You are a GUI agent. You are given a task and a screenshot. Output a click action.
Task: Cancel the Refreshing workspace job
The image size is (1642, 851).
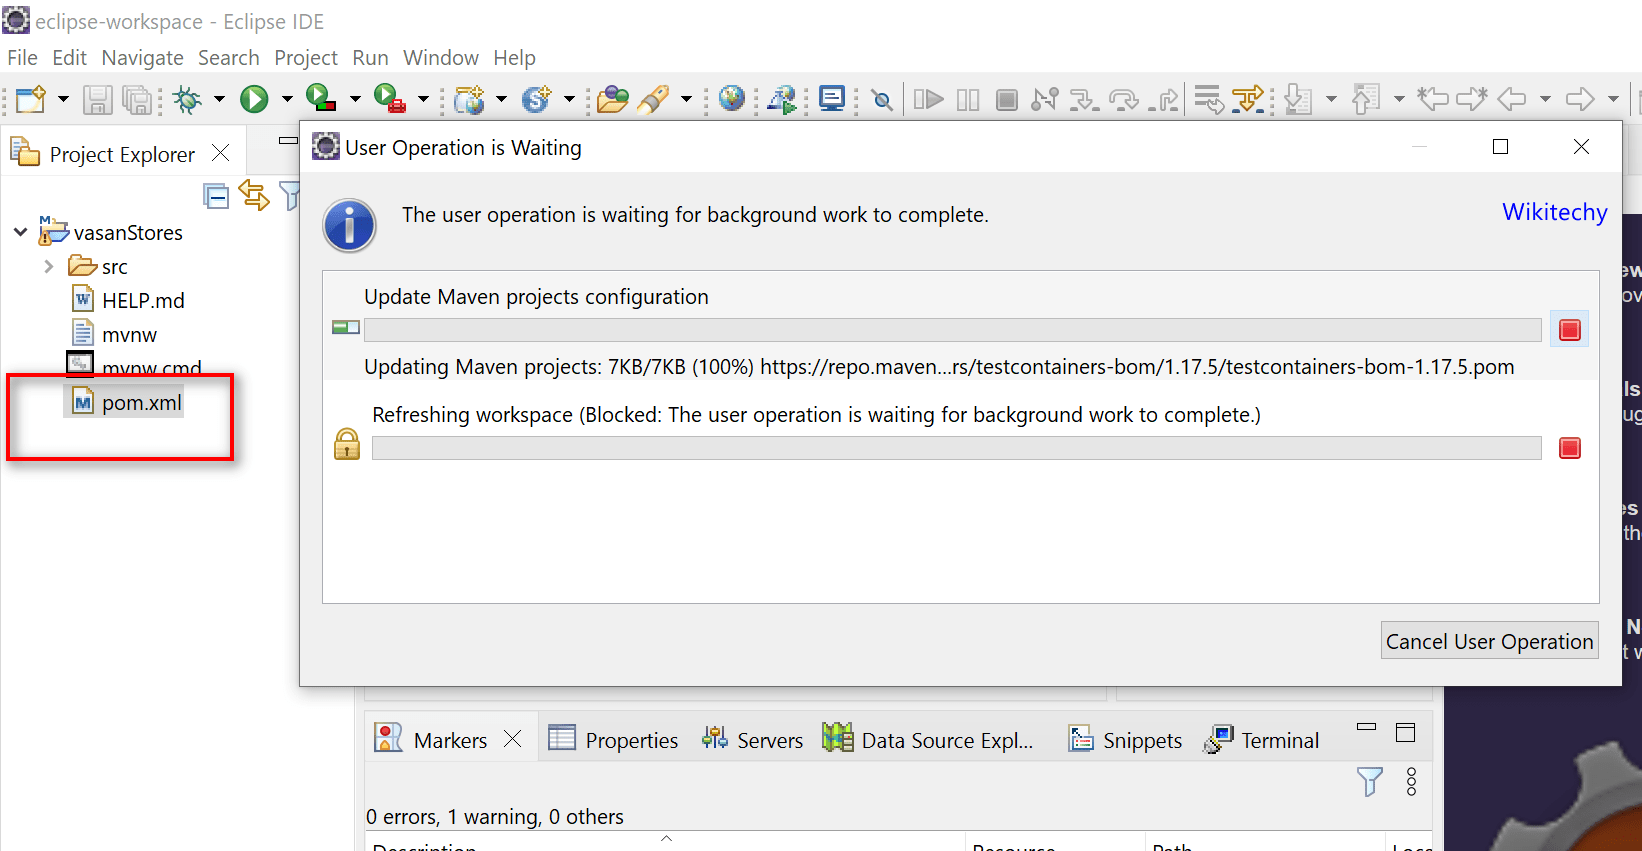[1570, 448]
